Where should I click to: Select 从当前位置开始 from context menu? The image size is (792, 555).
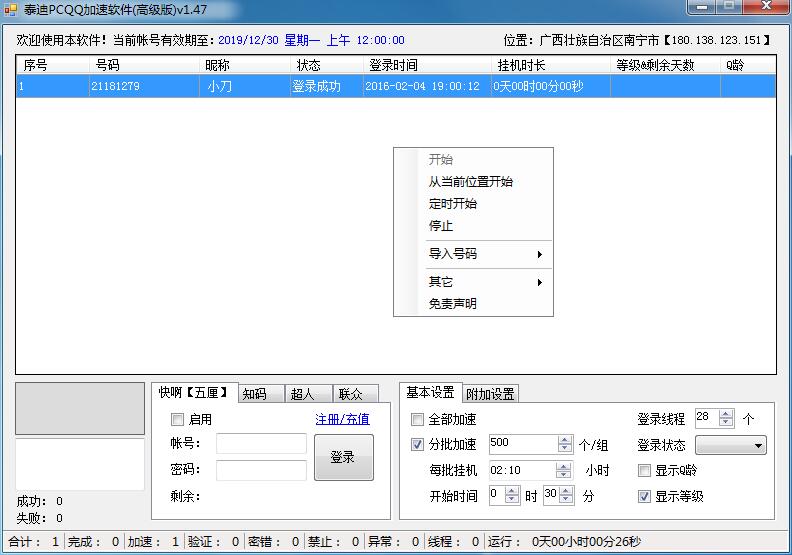(473, 182)
